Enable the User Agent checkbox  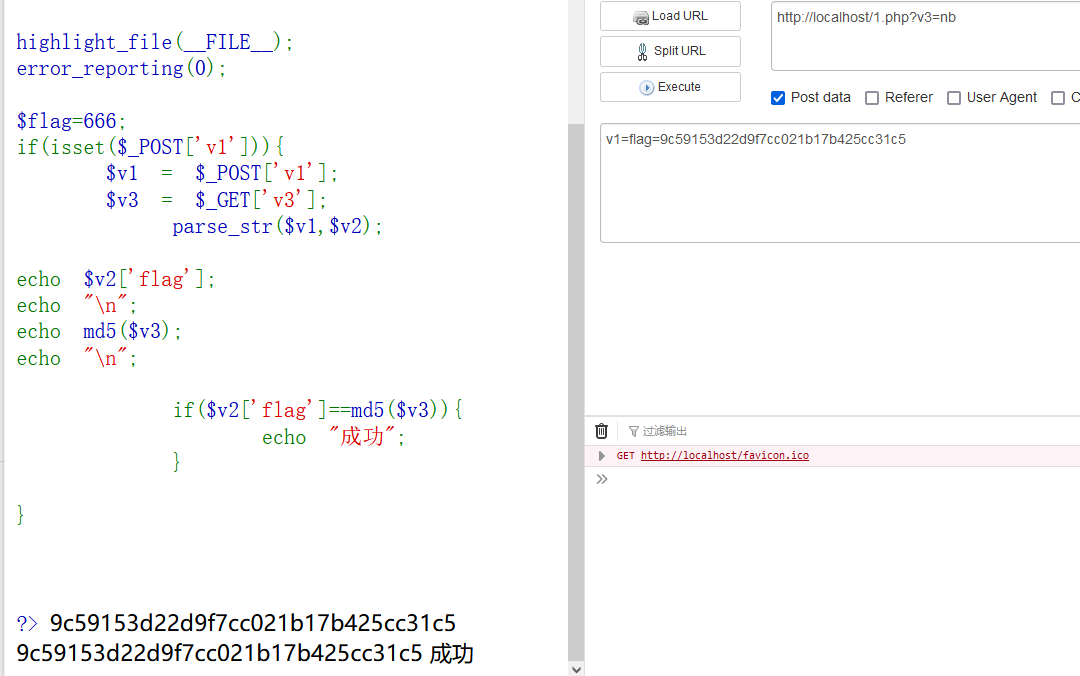954,98
